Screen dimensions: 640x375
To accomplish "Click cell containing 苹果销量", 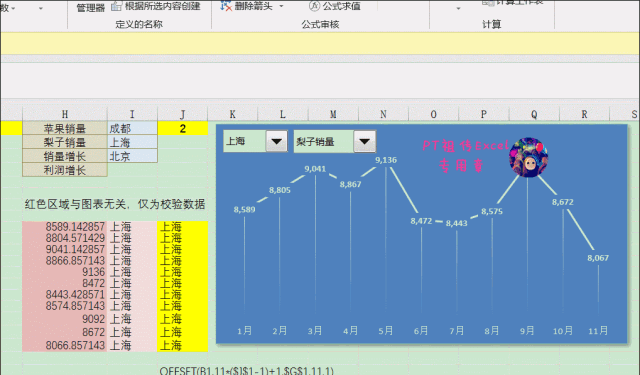I will tap(65, 128).
